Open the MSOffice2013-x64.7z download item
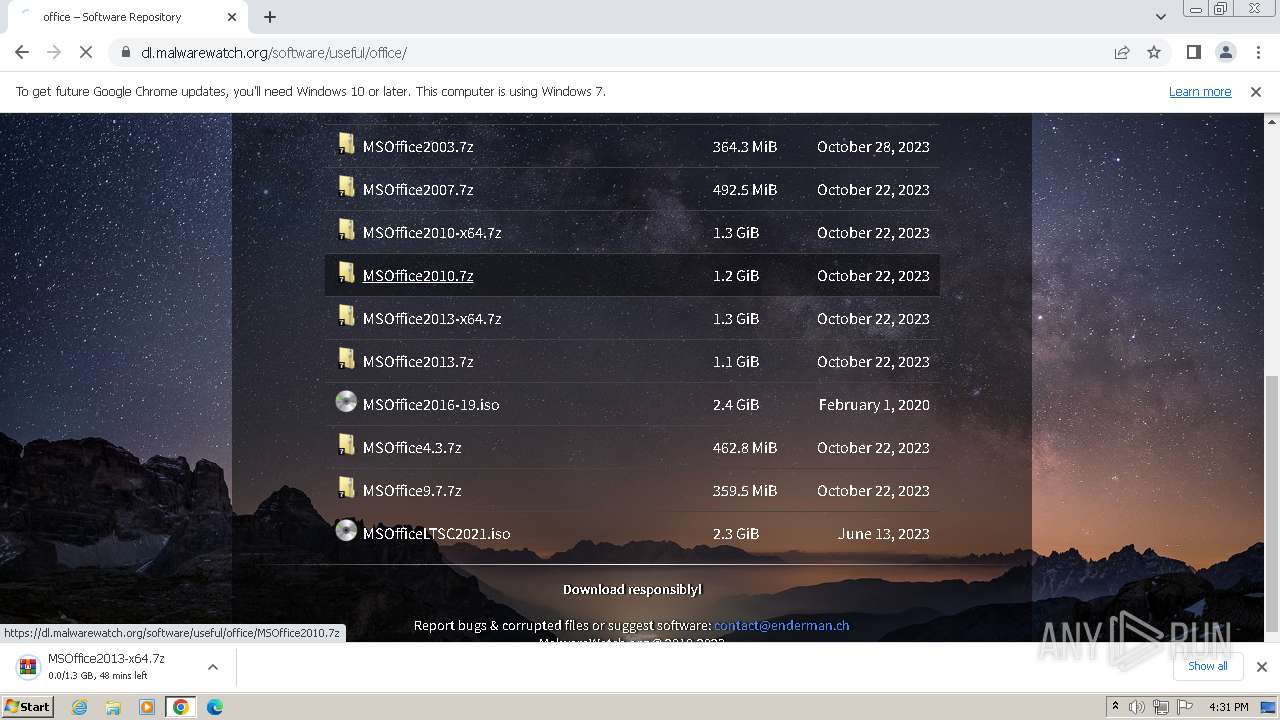Screen dimensions: 1280x720 105,667
